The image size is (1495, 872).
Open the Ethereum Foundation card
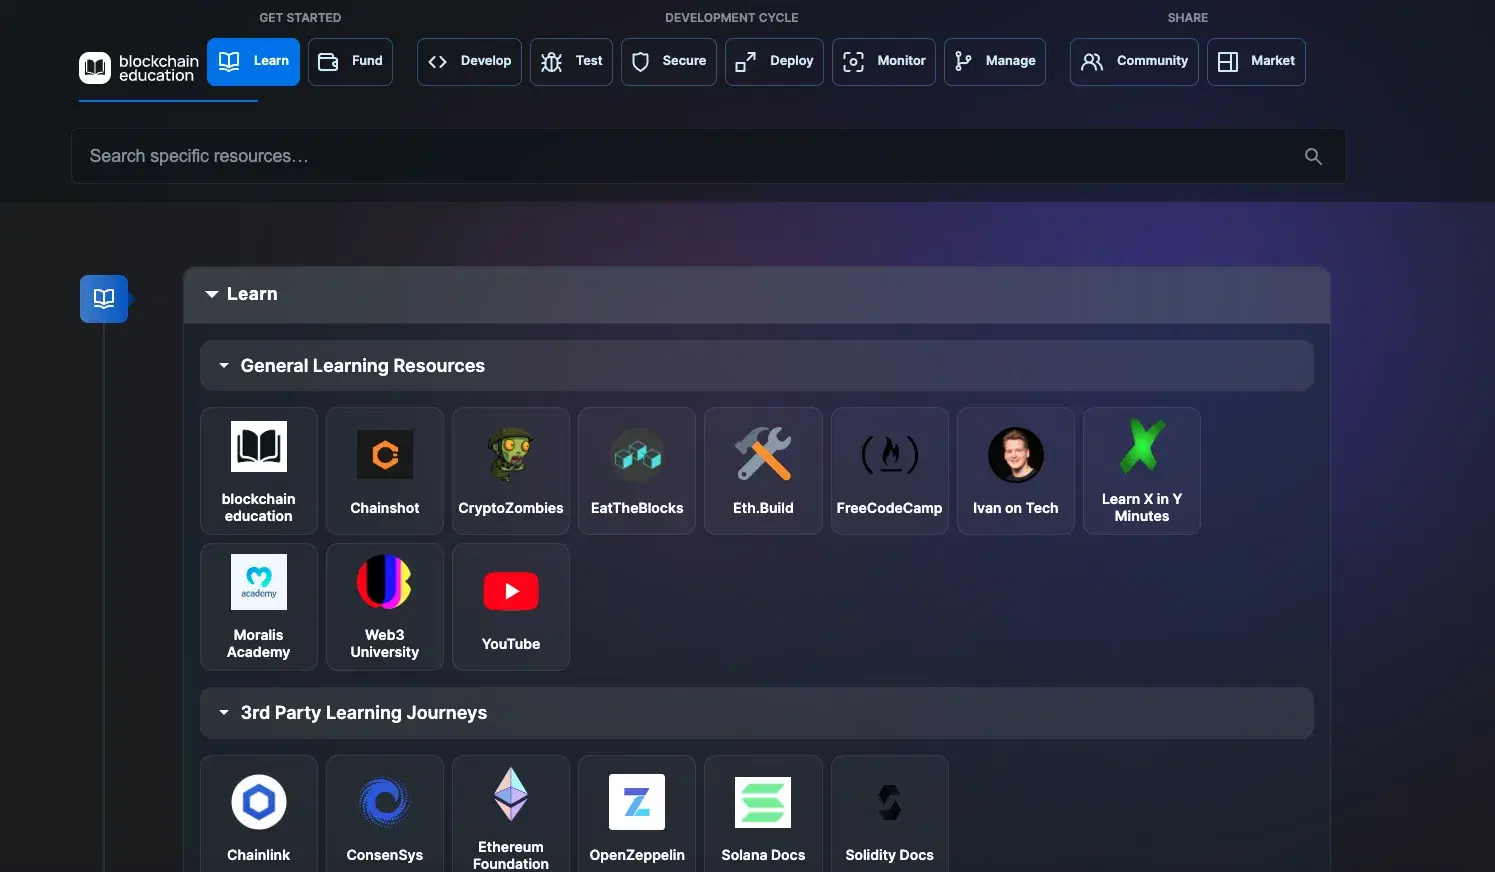point(511,814)
